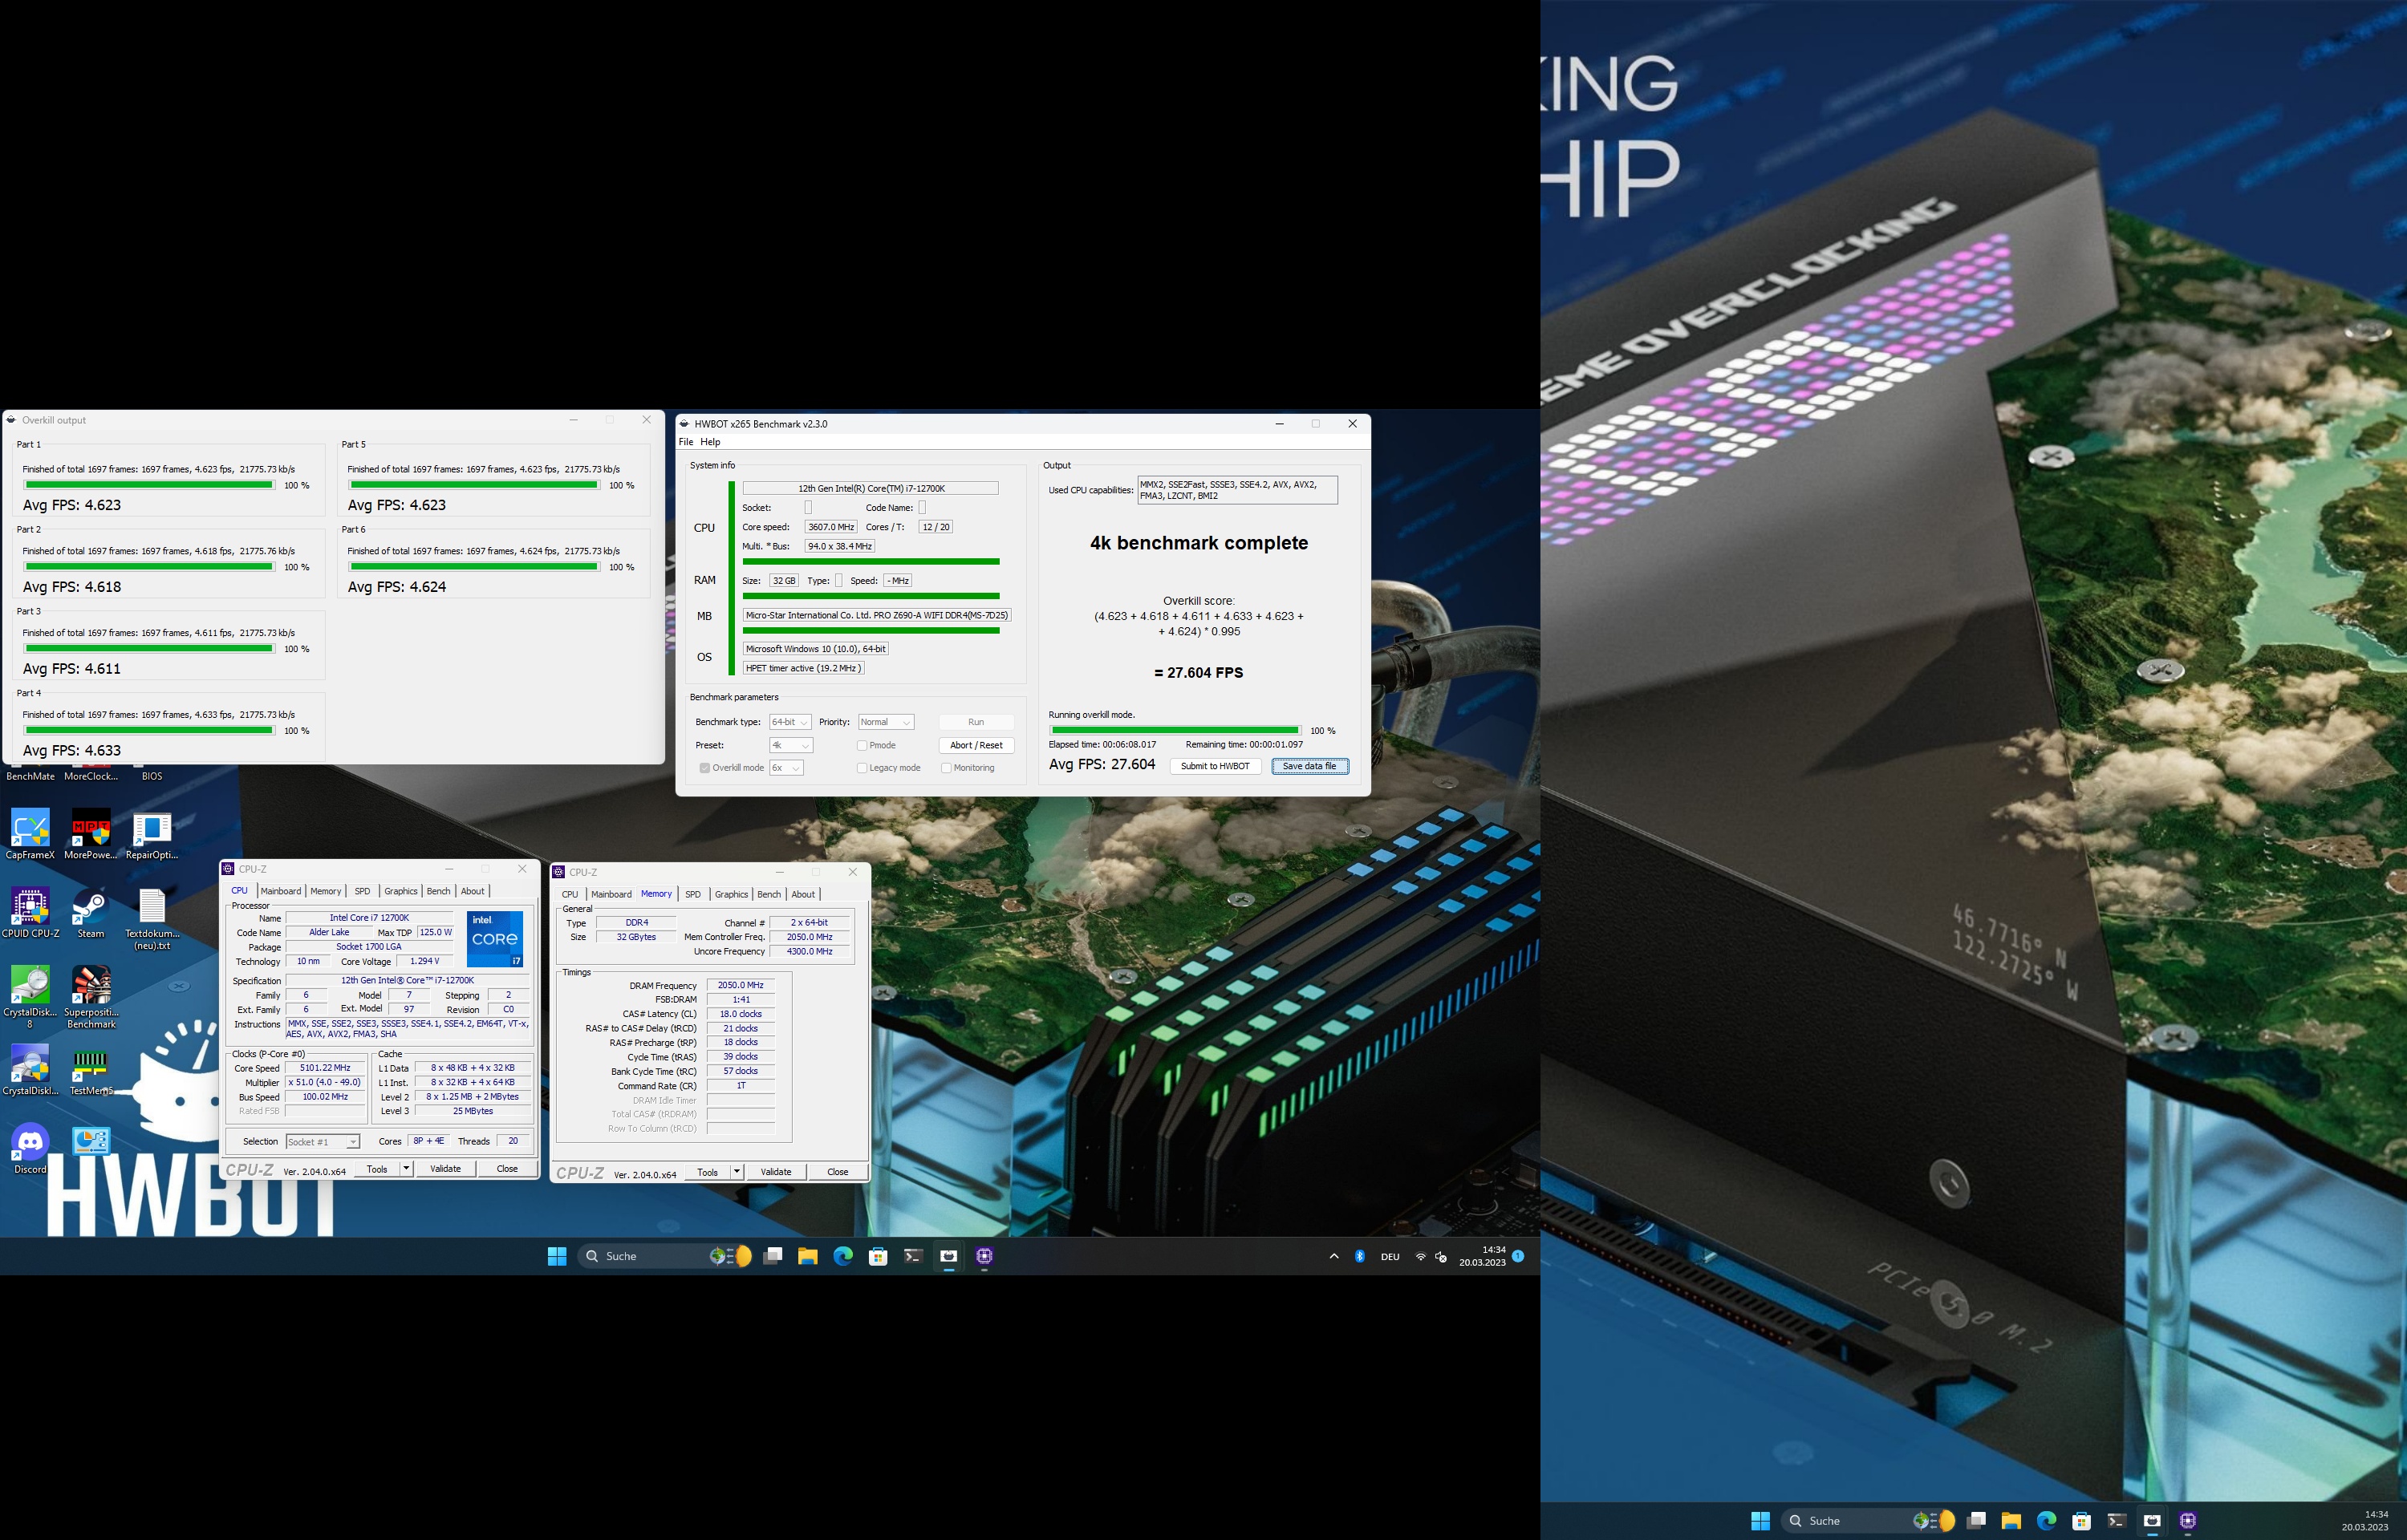Screen dimensions: 2407x1540
Task: Click the Core Voltage value 1.294 V
Action: click(x=425, y=961)
